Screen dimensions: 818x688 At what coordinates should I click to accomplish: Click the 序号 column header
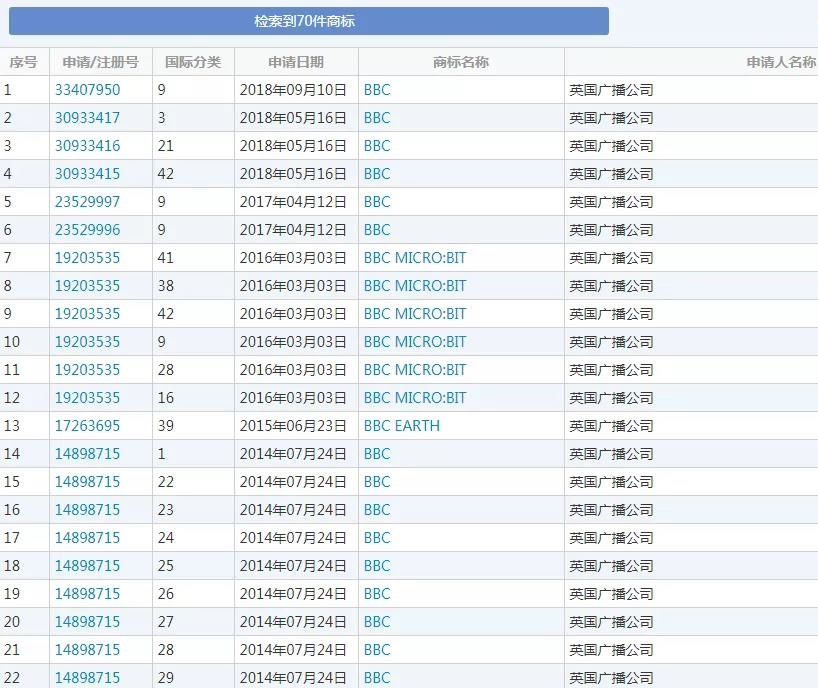click(23, 62)
